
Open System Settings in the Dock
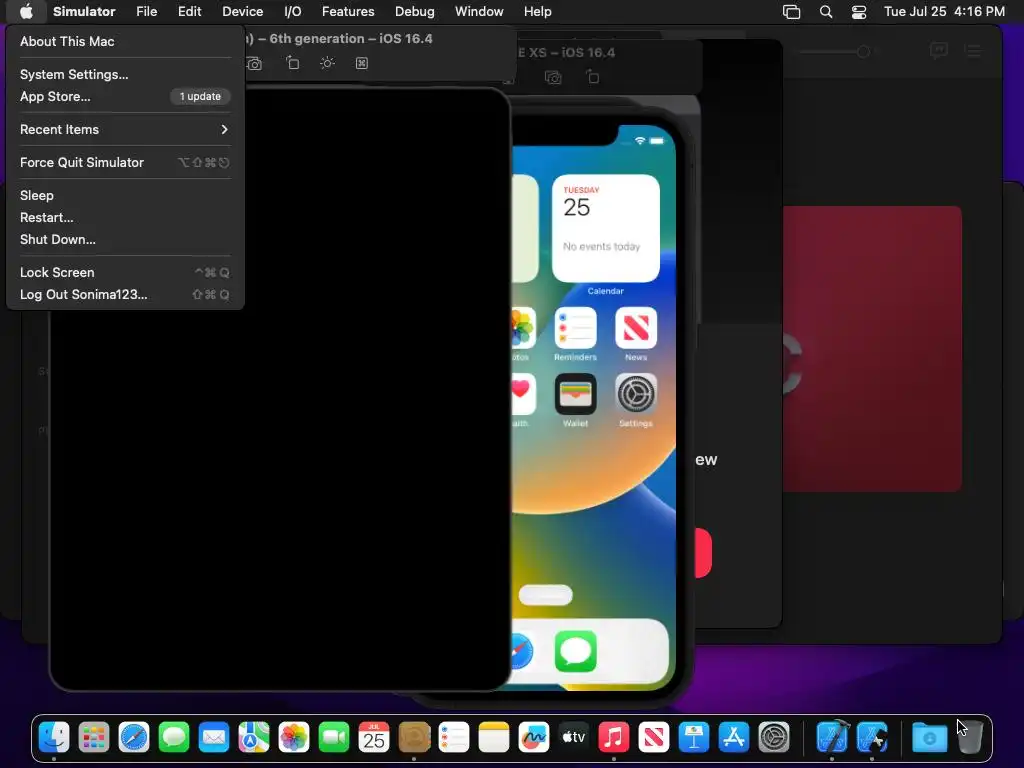pos(774,738)
